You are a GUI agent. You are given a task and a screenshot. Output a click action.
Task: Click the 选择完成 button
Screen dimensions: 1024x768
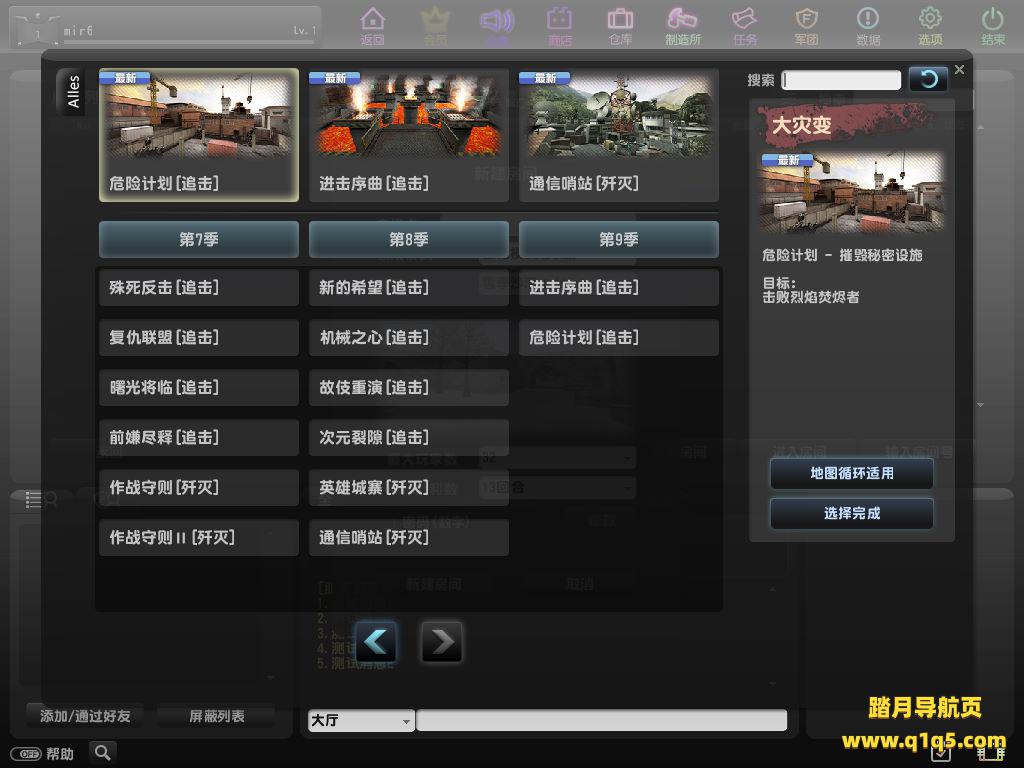(x=852, y=513)
